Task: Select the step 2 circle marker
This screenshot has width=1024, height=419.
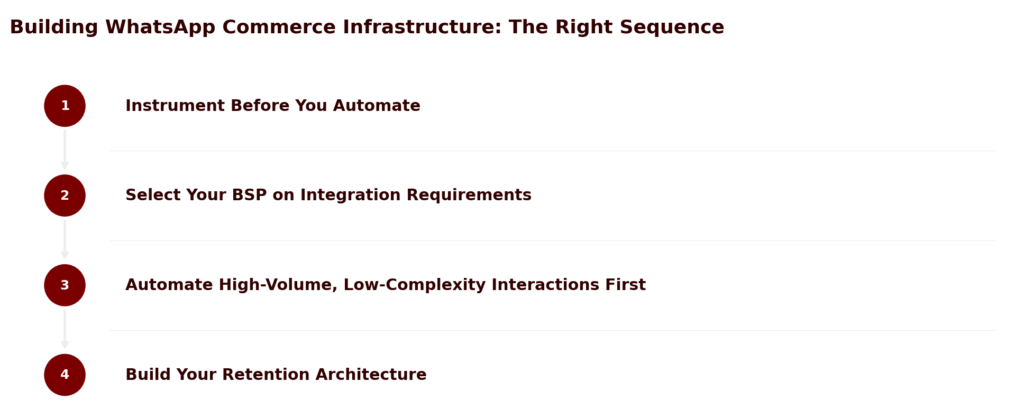Action: [65, 195]
